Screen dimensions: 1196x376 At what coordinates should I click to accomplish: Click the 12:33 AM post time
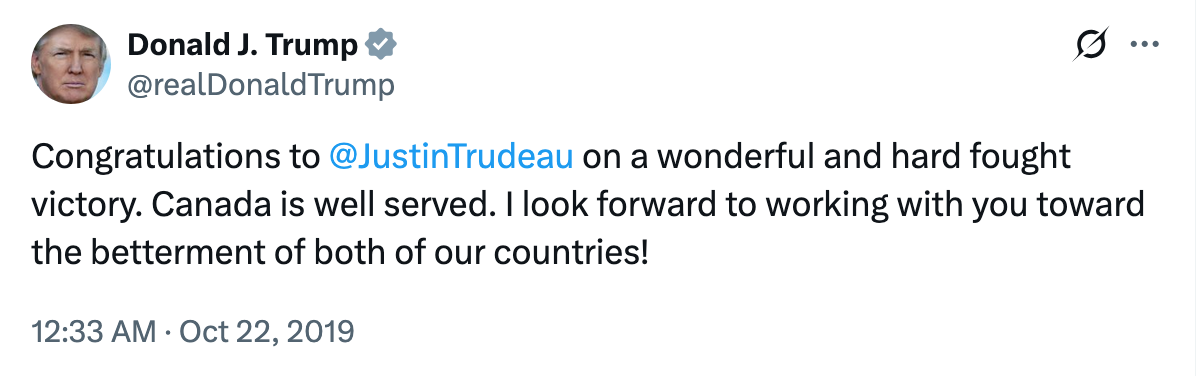pos(91,332)
